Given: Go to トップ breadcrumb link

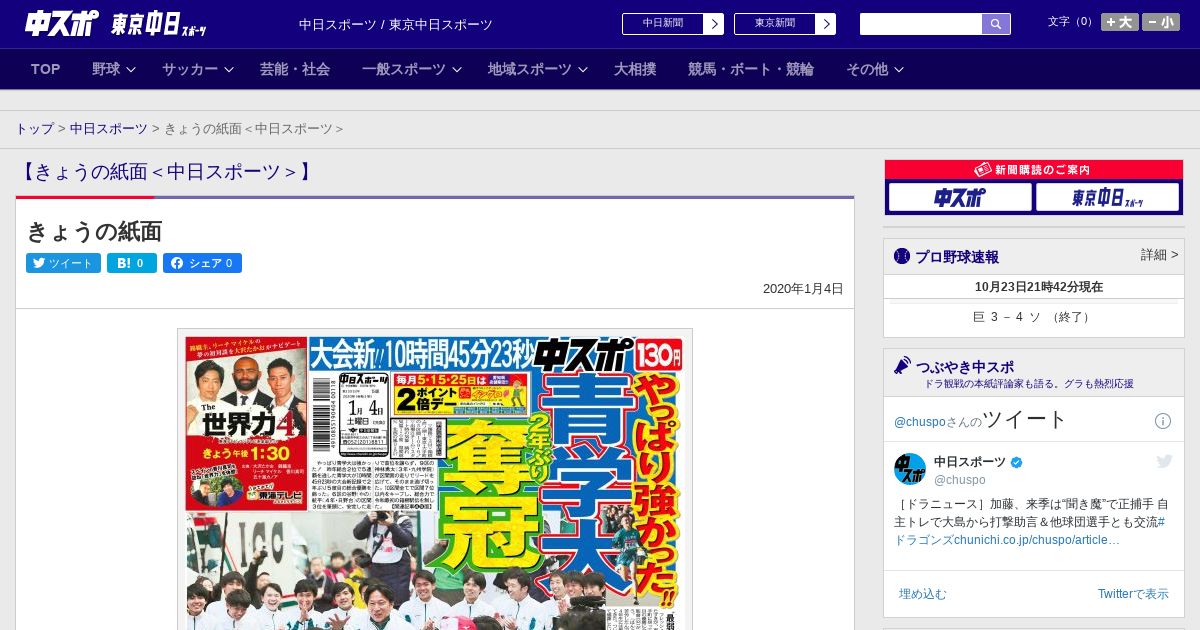Looking at the screenshot, I should point(34,129).
